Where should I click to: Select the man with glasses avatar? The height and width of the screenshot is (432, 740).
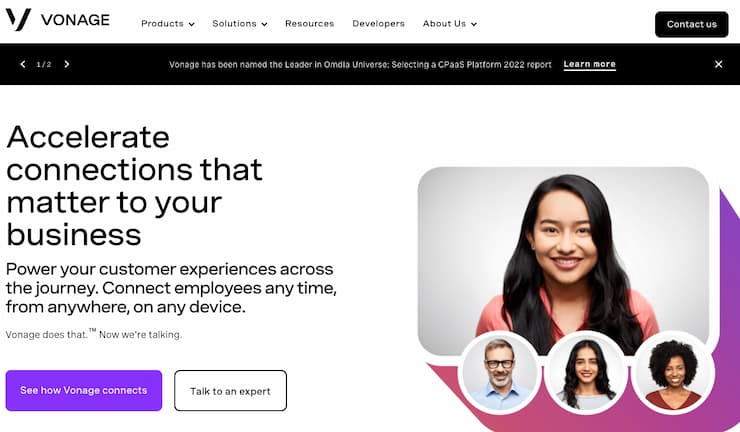tap(499, 373)
